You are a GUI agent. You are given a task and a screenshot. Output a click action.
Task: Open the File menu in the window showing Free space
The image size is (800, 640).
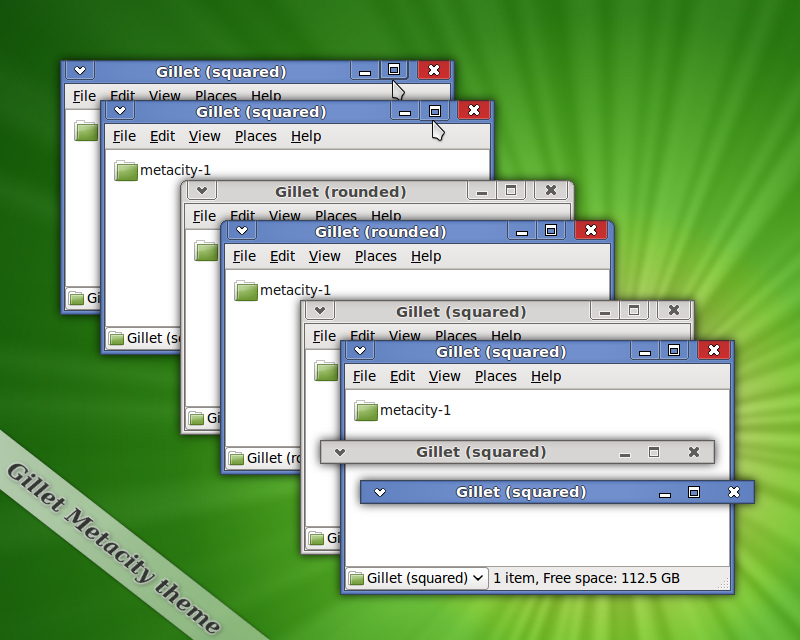(364, 376)
